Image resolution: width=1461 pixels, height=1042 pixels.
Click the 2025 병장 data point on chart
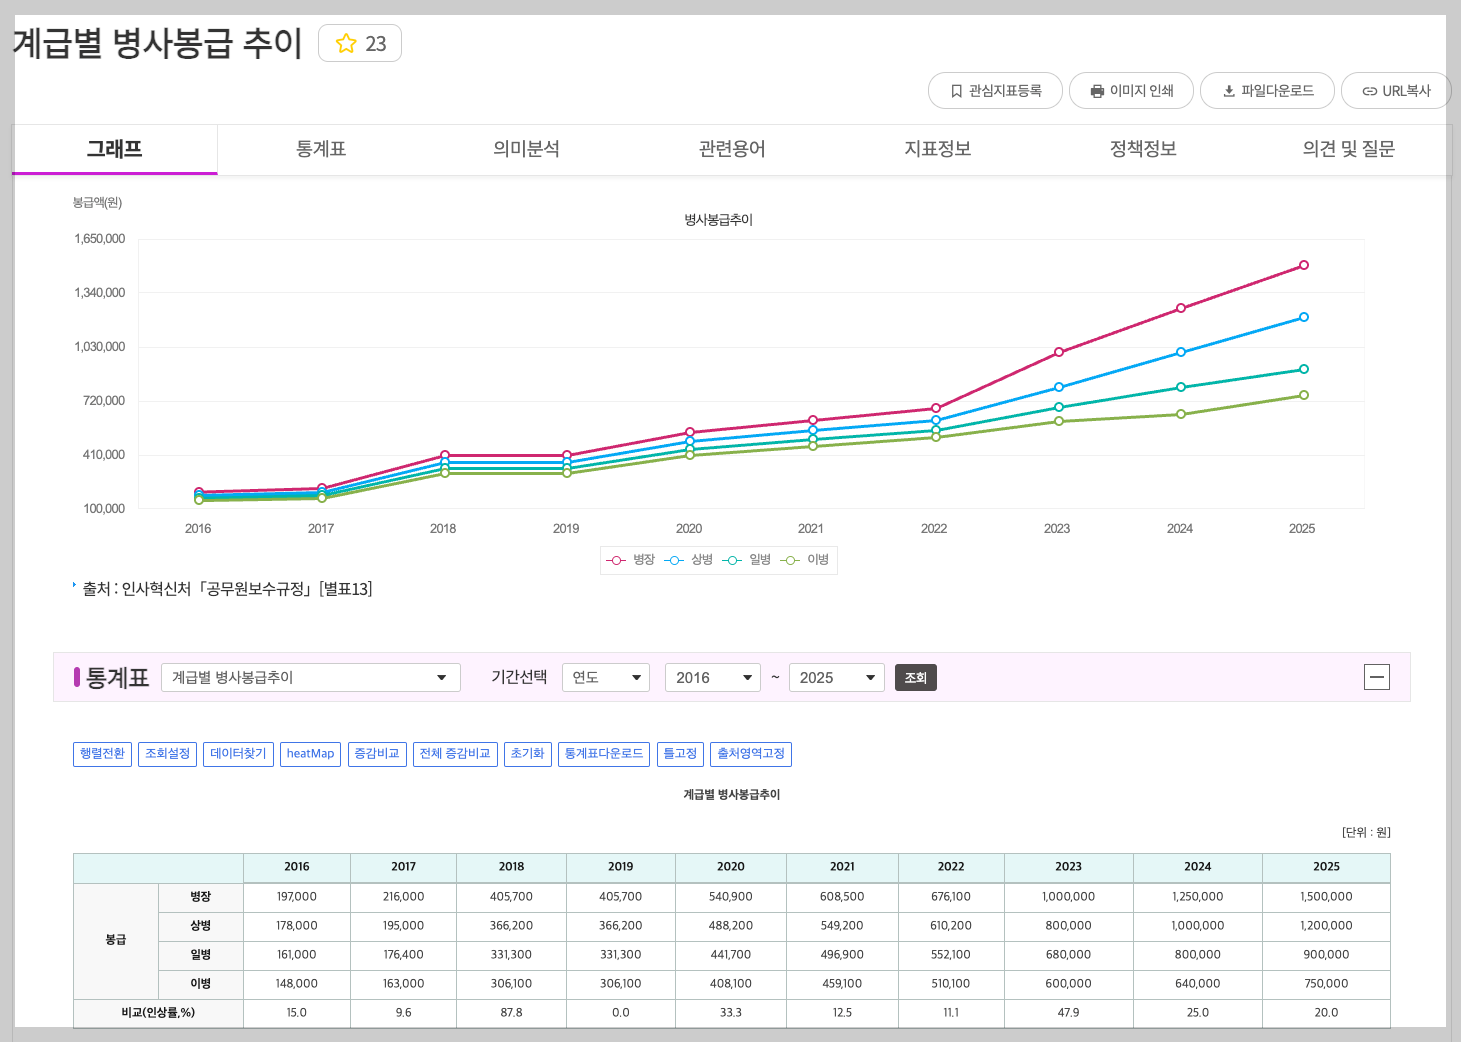click(1303, 264)
